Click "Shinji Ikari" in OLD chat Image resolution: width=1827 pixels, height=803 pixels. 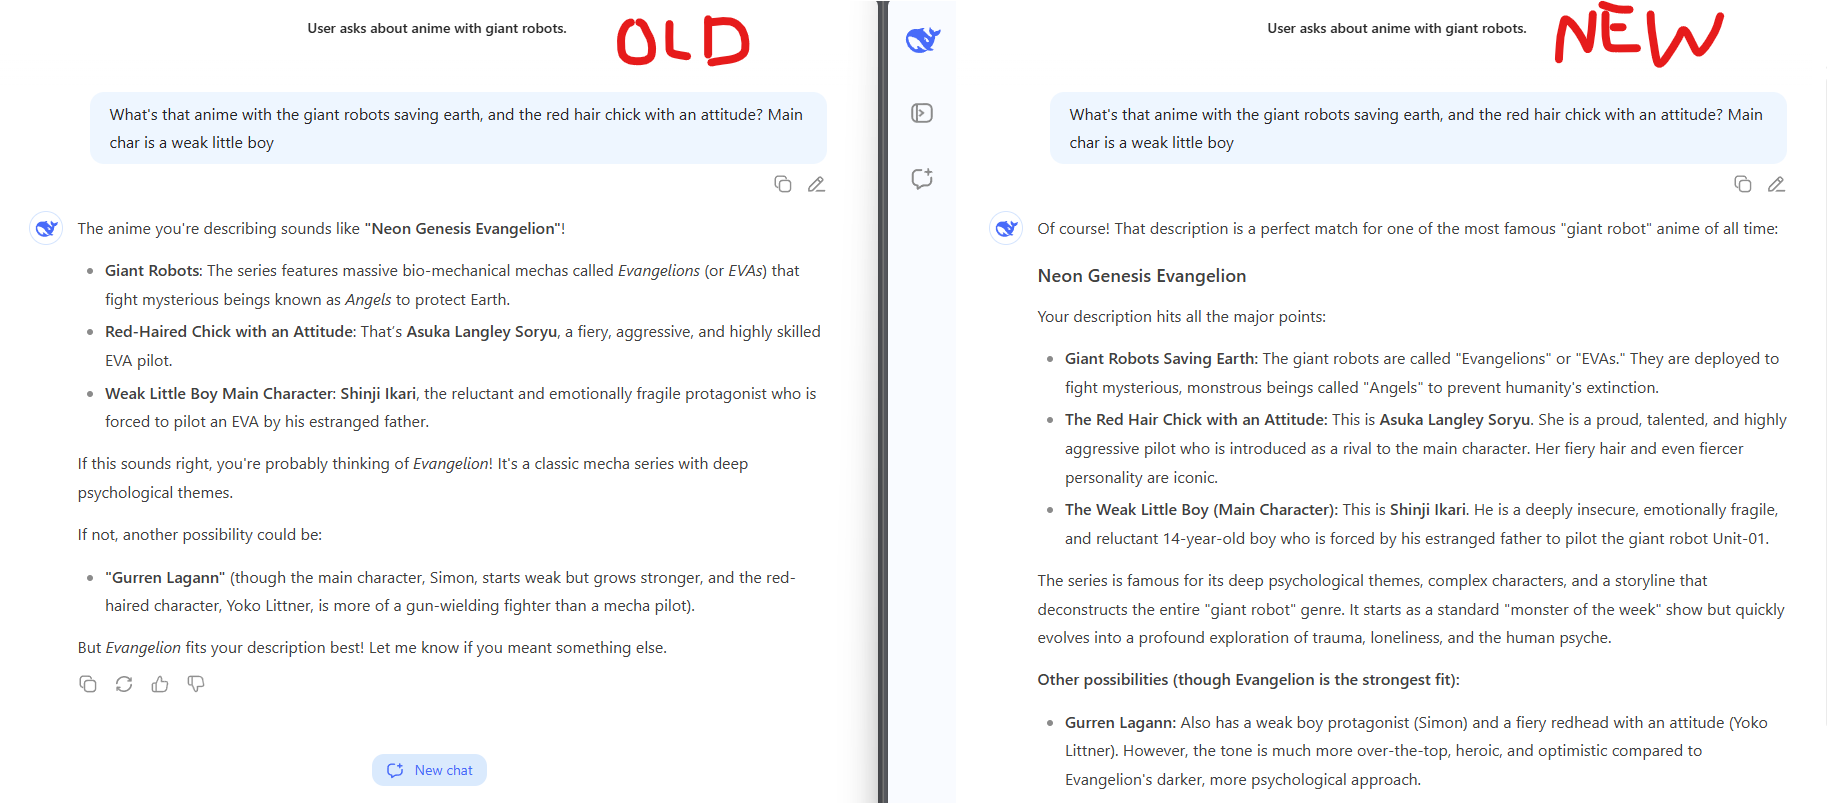(x=378, y=394)
